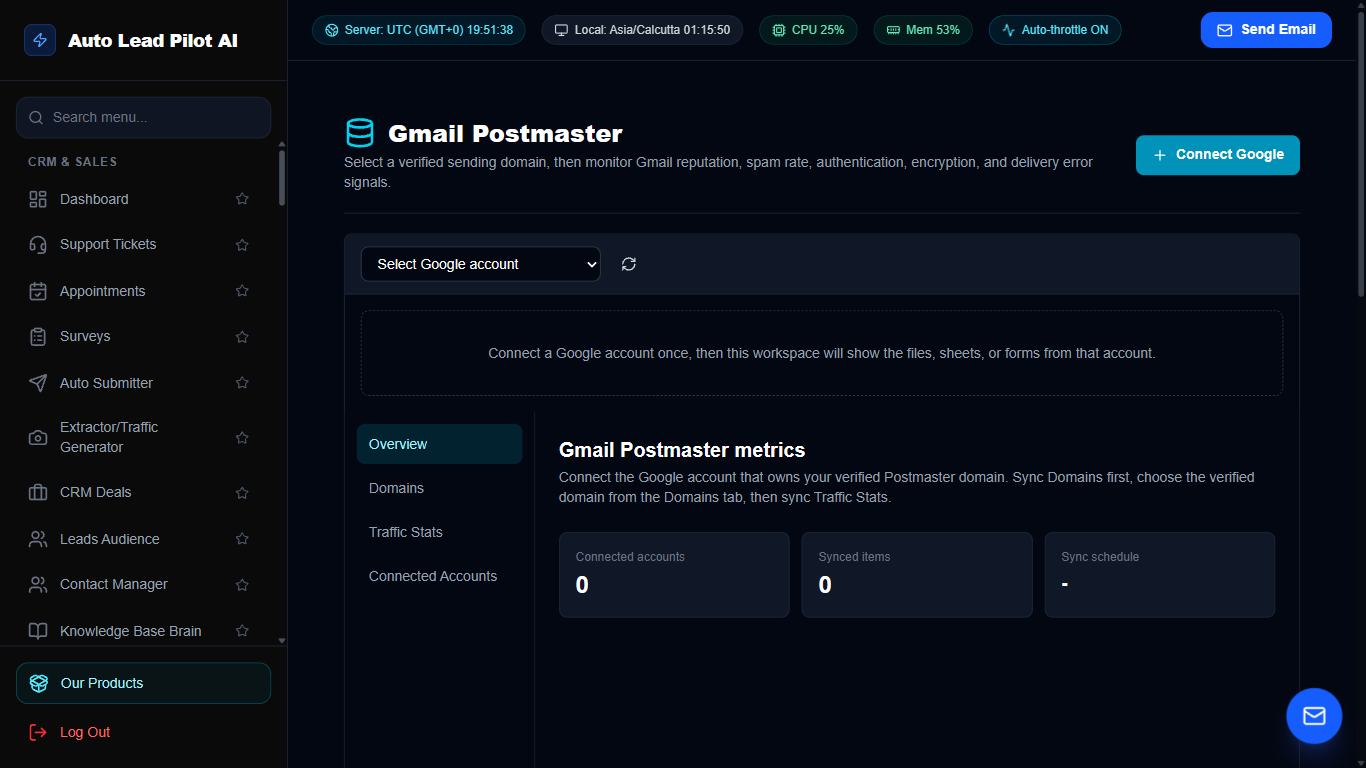1366x768 pixels.
Task: Click the Local Asia/Calcutta time pill
Action: pyautogui.click(x=642, y=30)
